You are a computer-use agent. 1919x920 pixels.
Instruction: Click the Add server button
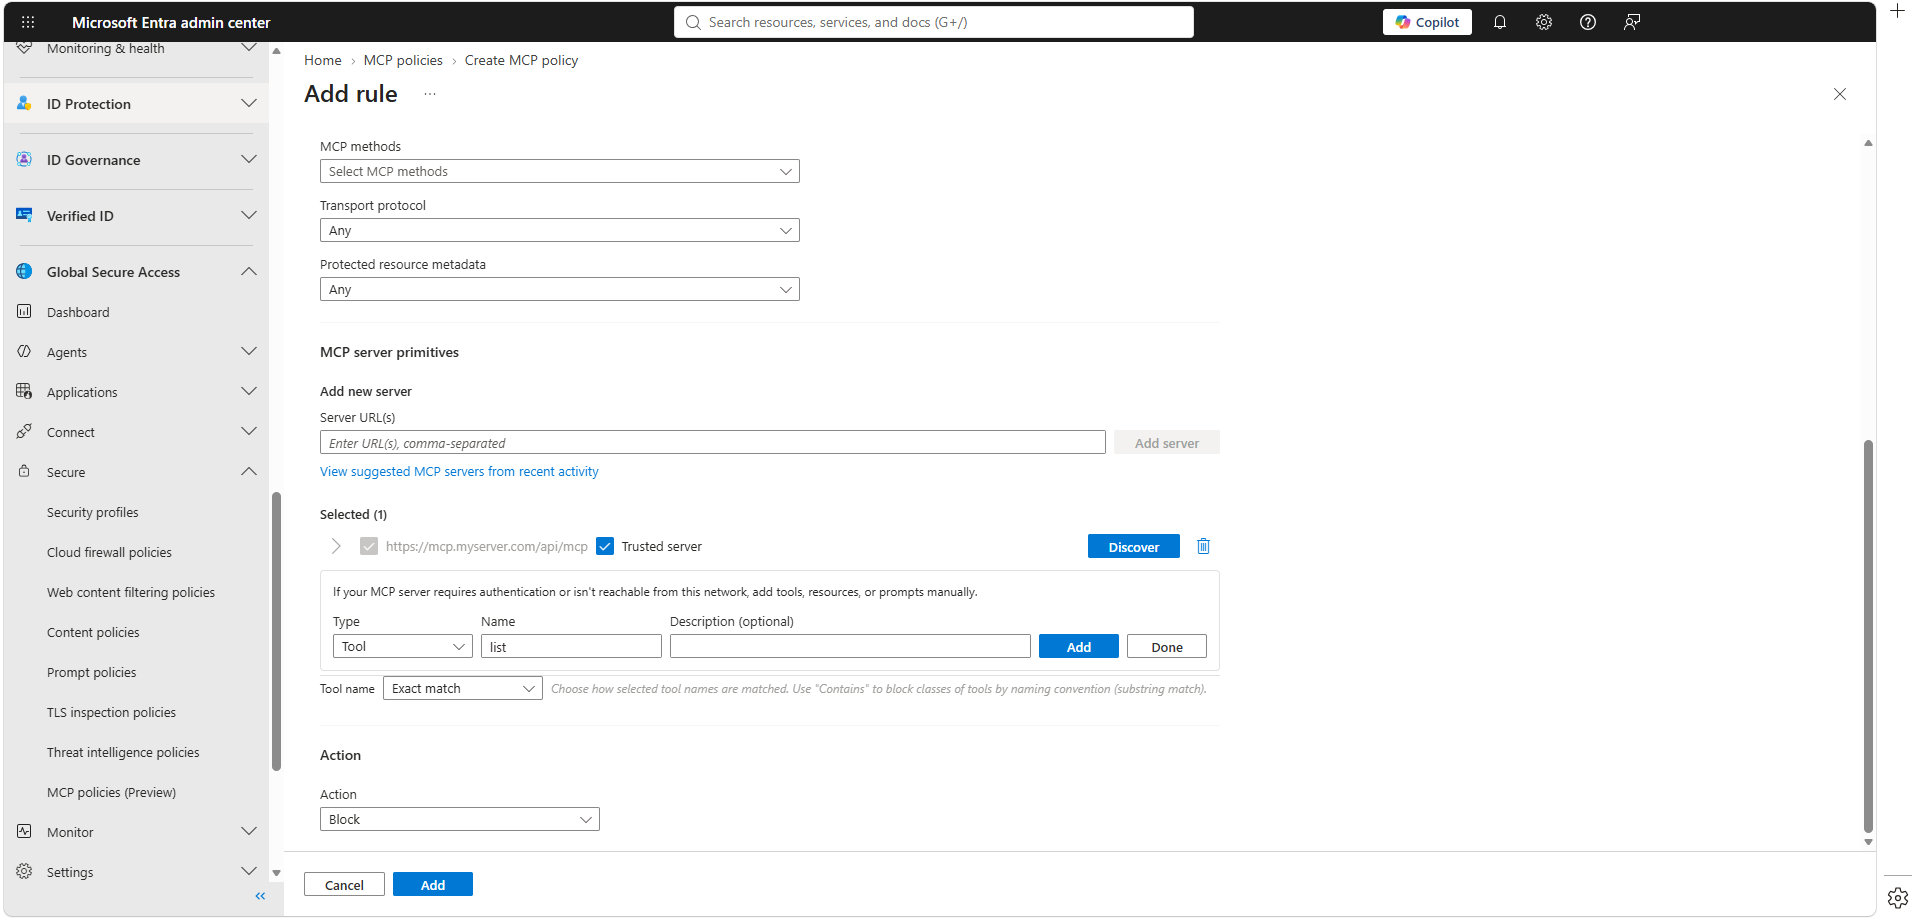1167,442
